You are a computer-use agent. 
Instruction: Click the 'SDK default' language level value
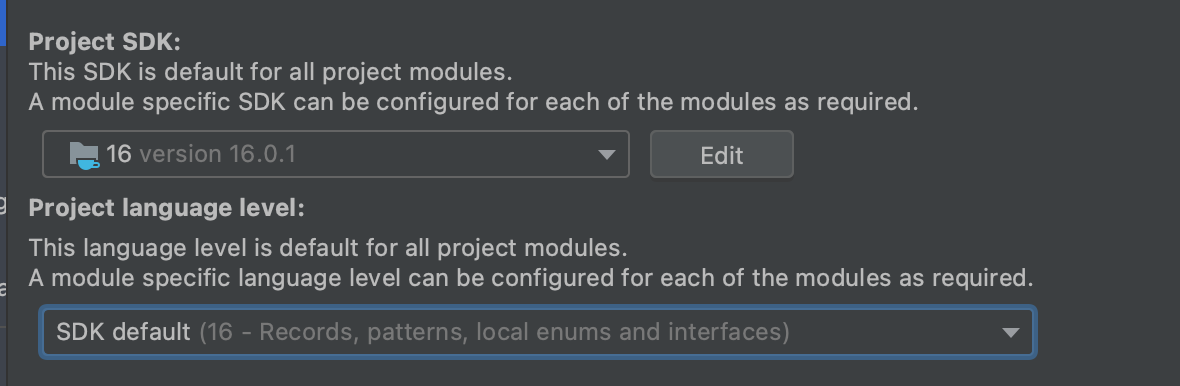(x=123, y=332)
